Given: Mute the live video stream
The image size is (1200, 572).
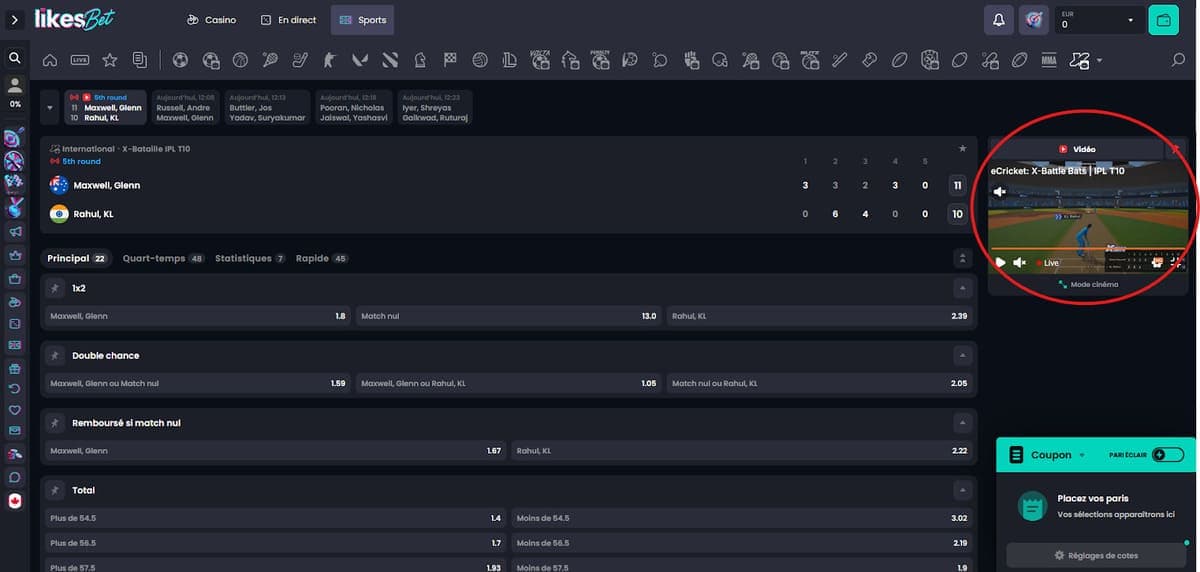Looking at the screenshot, I should tap(1019, 262).
